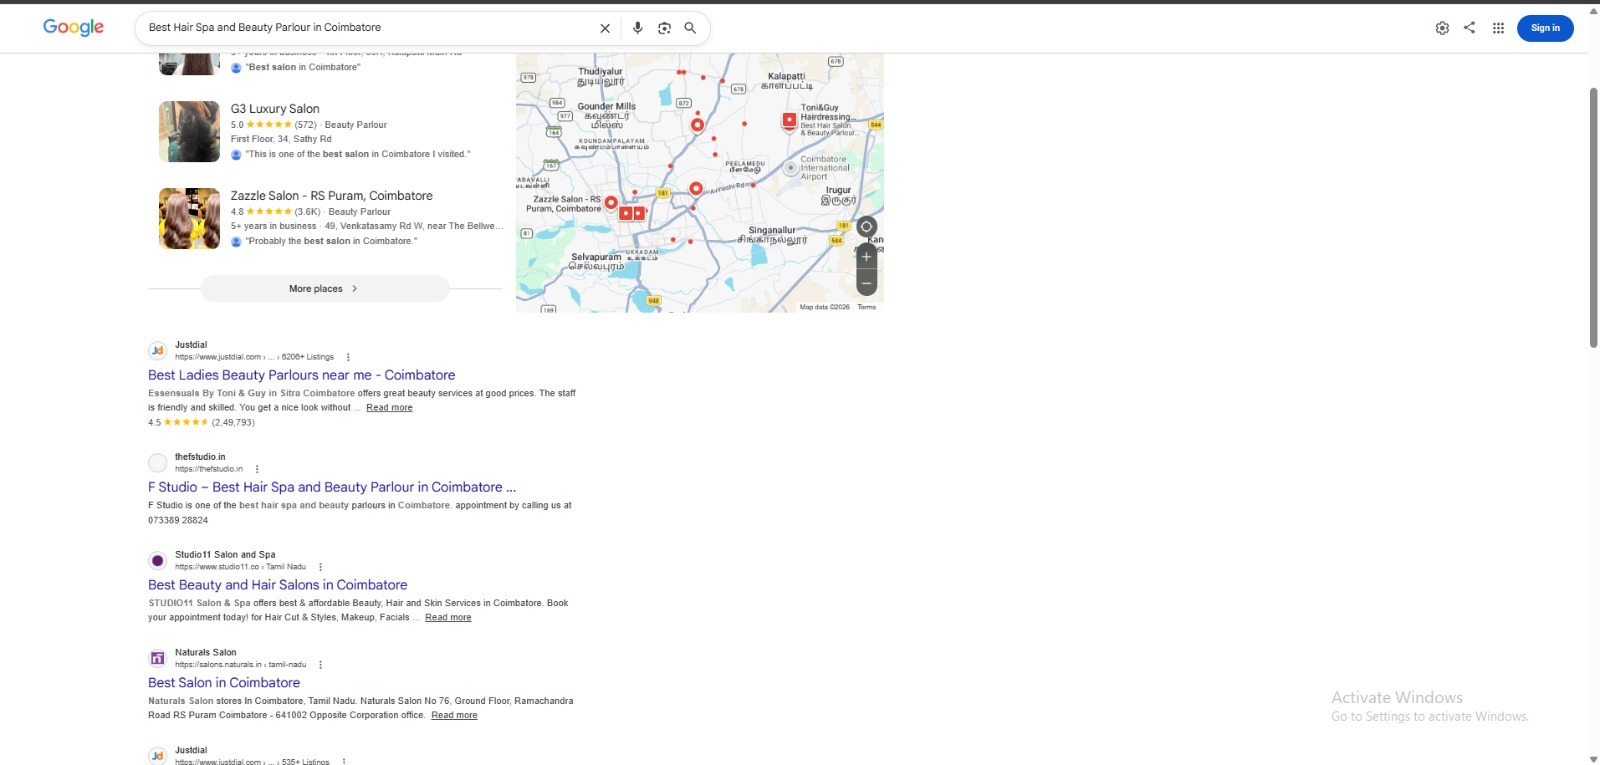View G3 Luxury Salon photo thumbnail
The image size is (1600, 765).
pyautogui.click(x=189, y=131)
